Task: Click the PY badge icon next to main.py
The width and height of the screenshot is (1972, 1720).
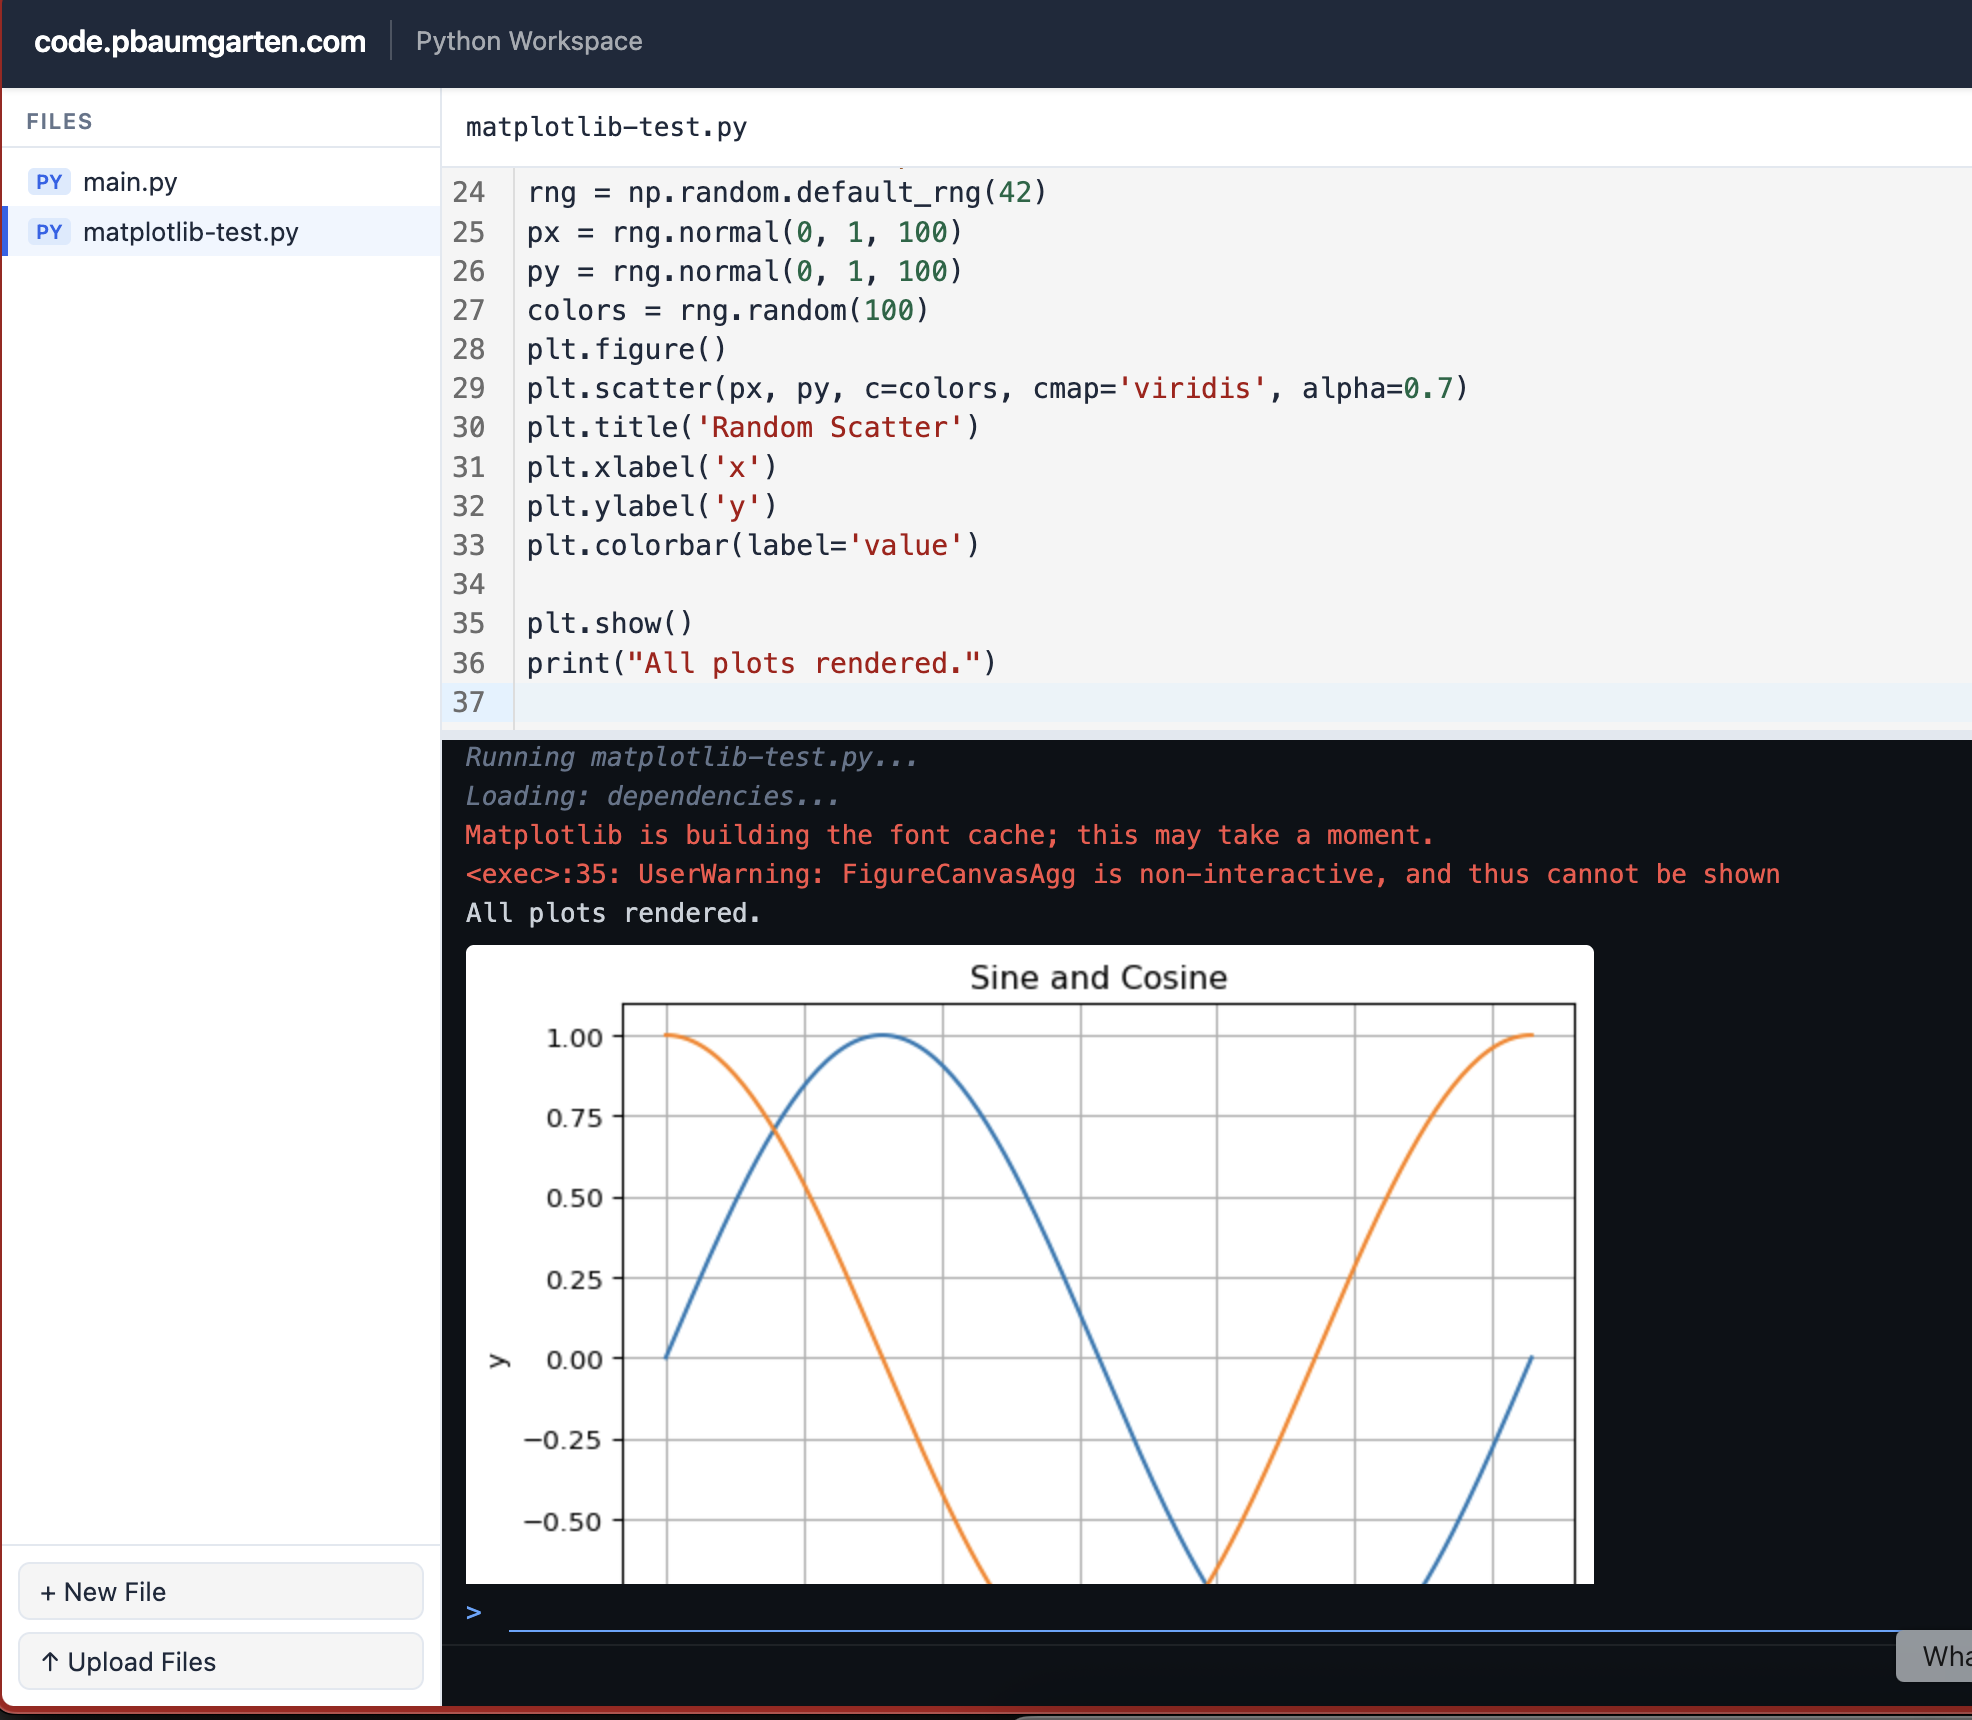Action: tap(49, 182)
